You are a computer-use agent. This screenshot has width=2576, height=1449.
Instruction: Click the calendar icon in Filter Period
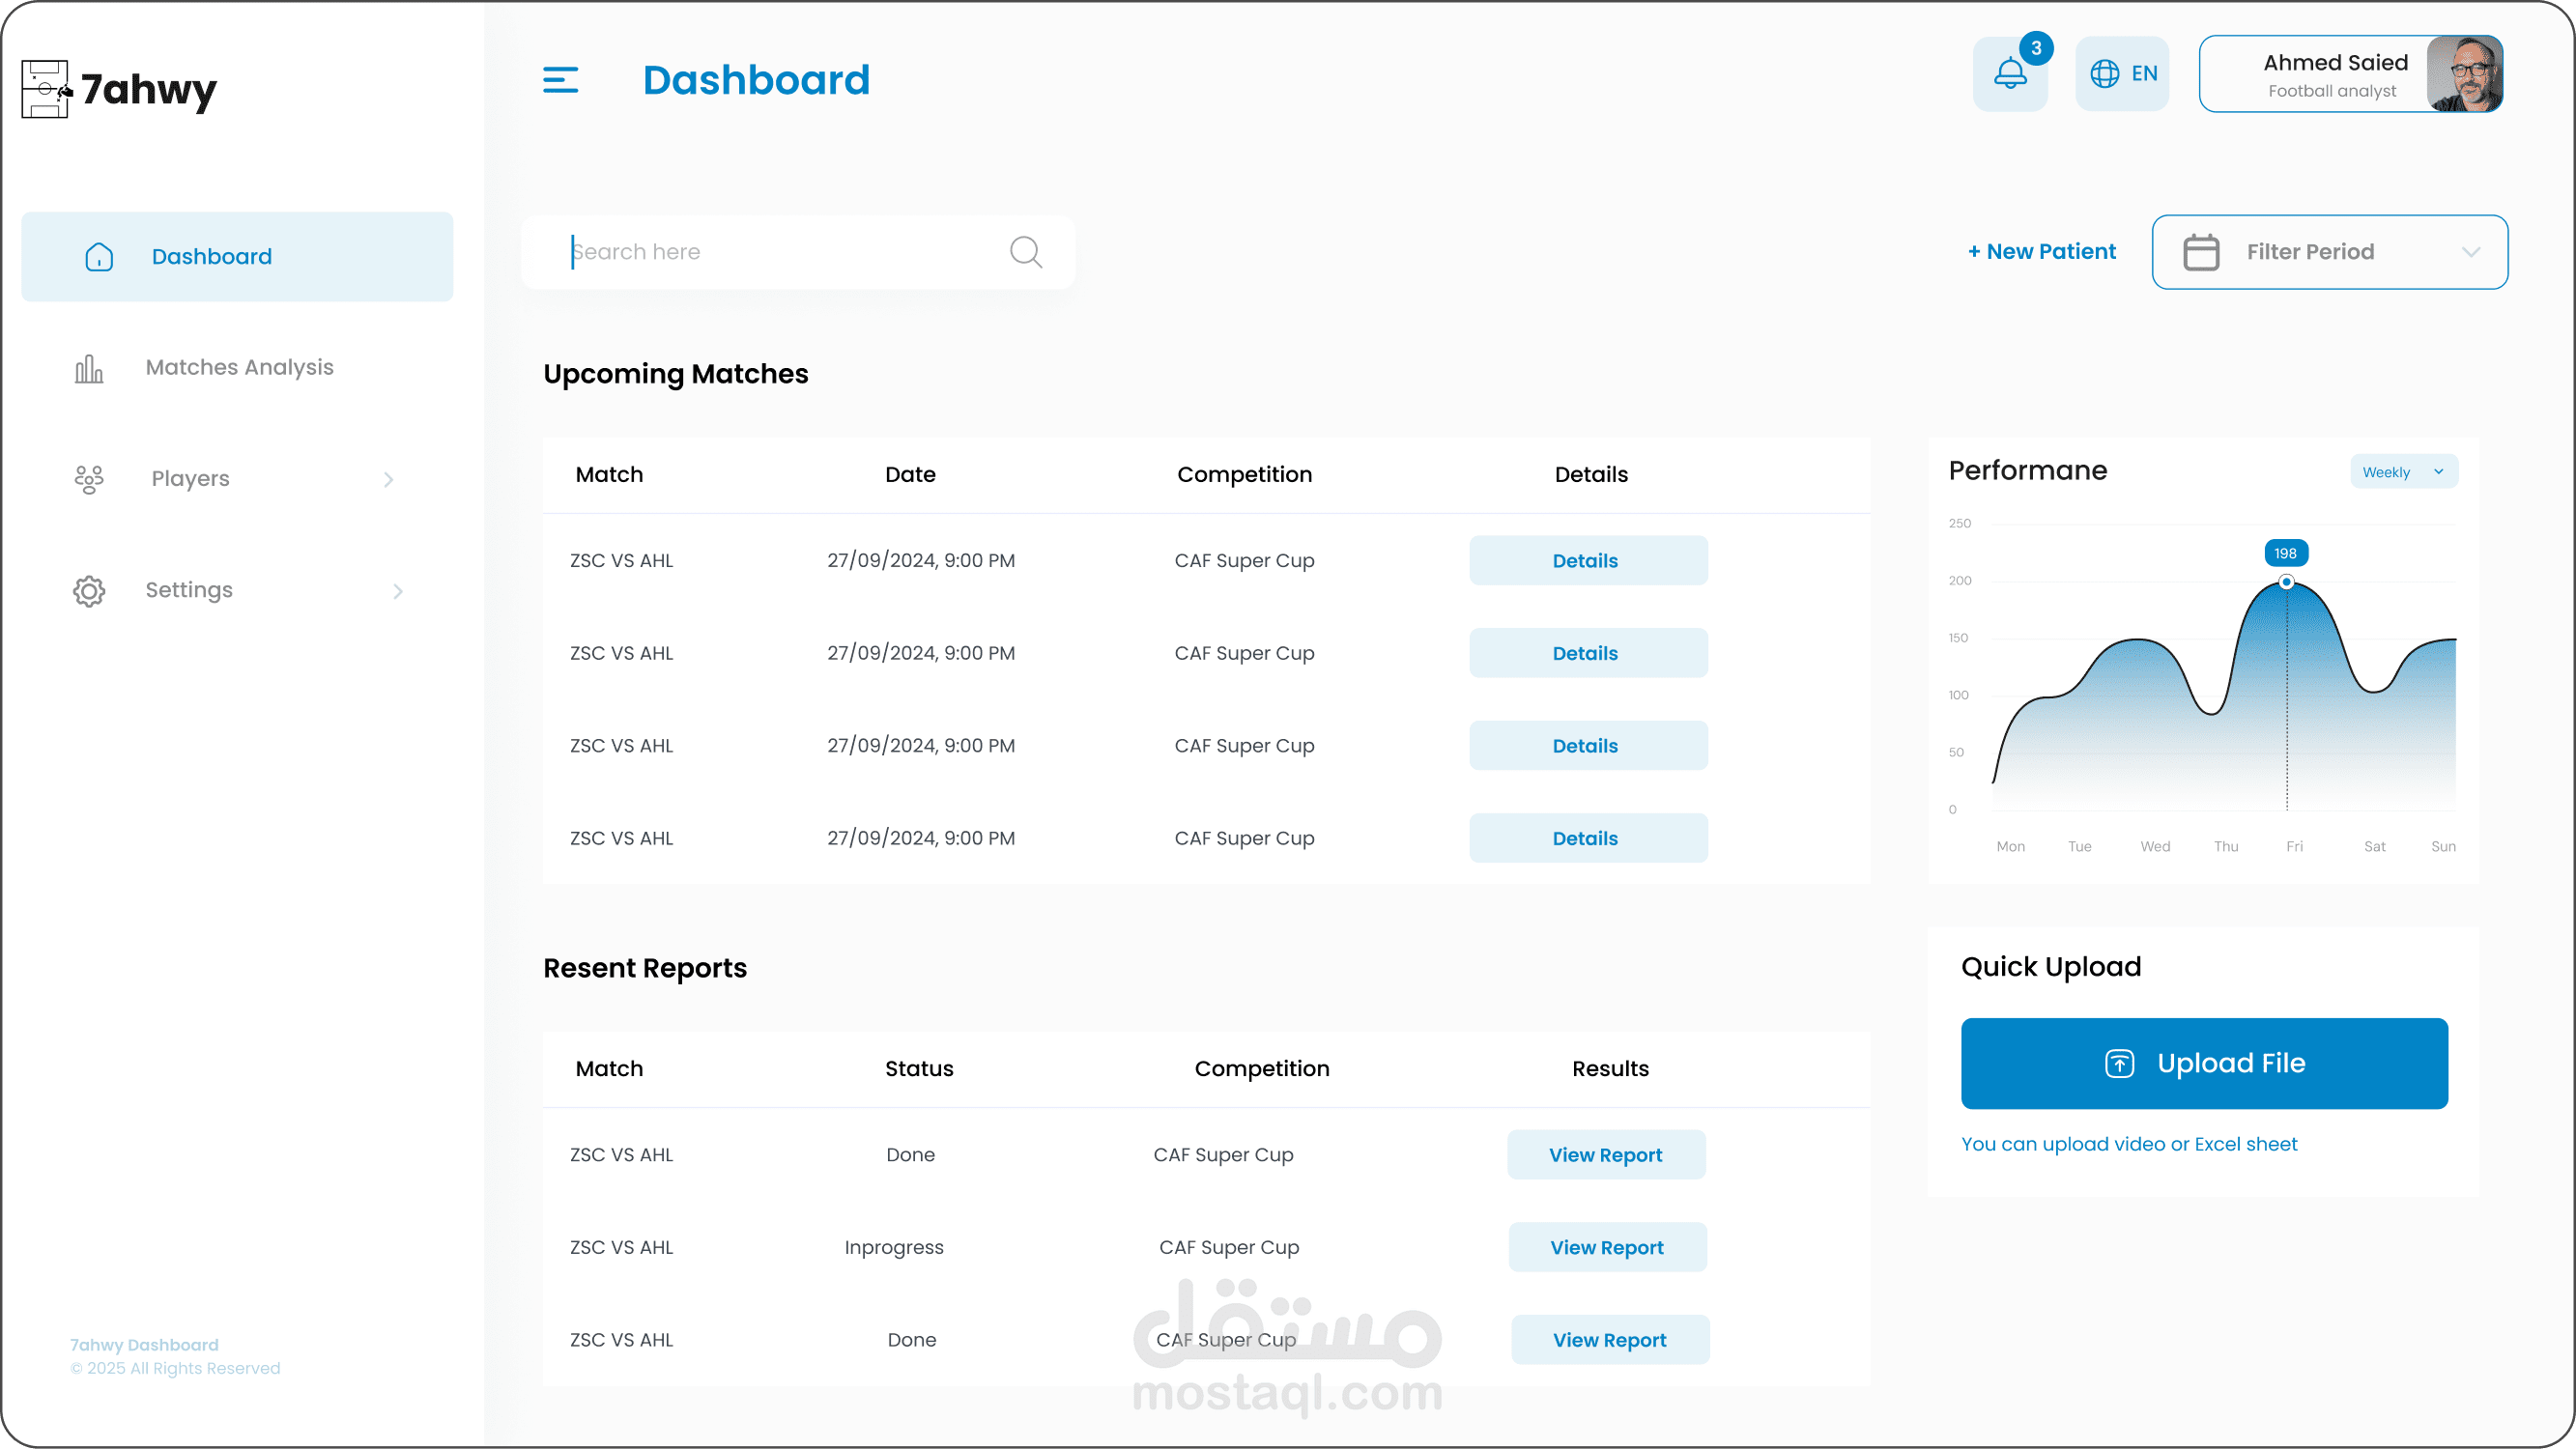[x=2200, y=252]
